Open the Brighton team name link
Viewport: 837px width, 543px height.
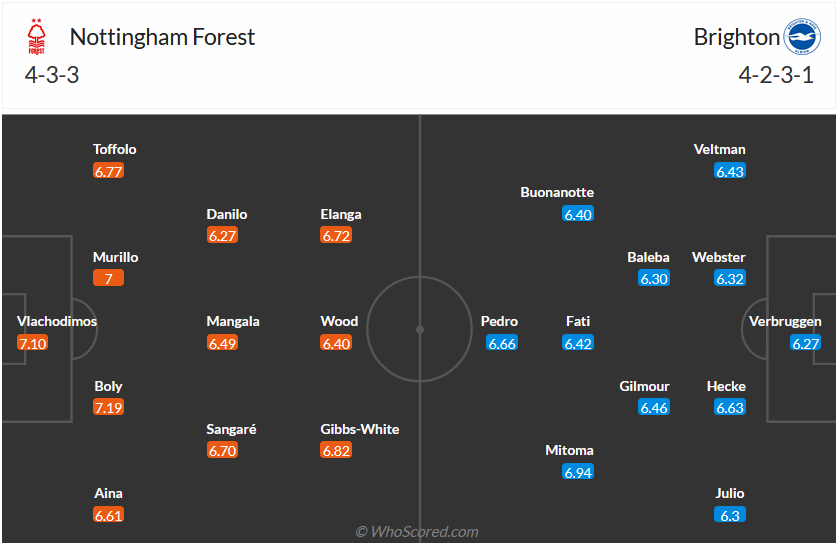736,37
